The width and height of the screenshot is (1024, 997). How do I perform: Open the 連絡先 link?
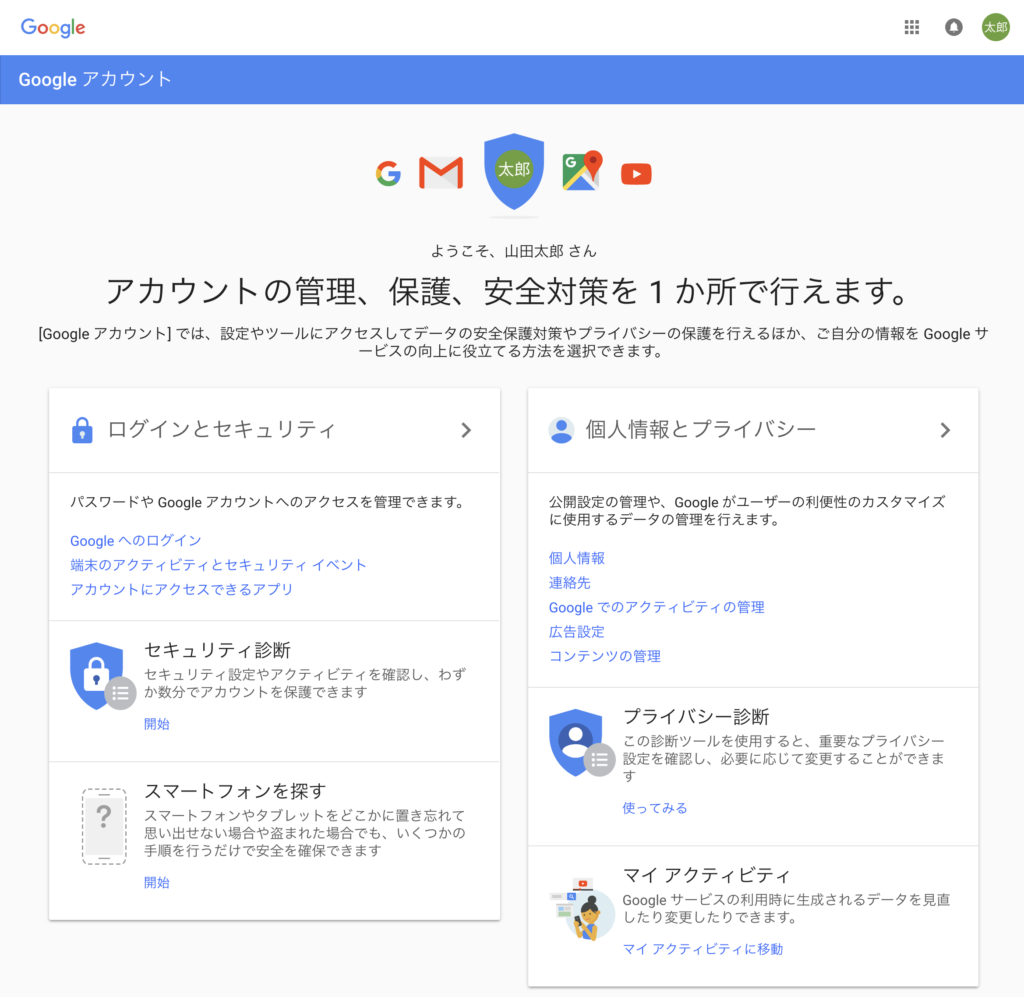coord(569,582)
